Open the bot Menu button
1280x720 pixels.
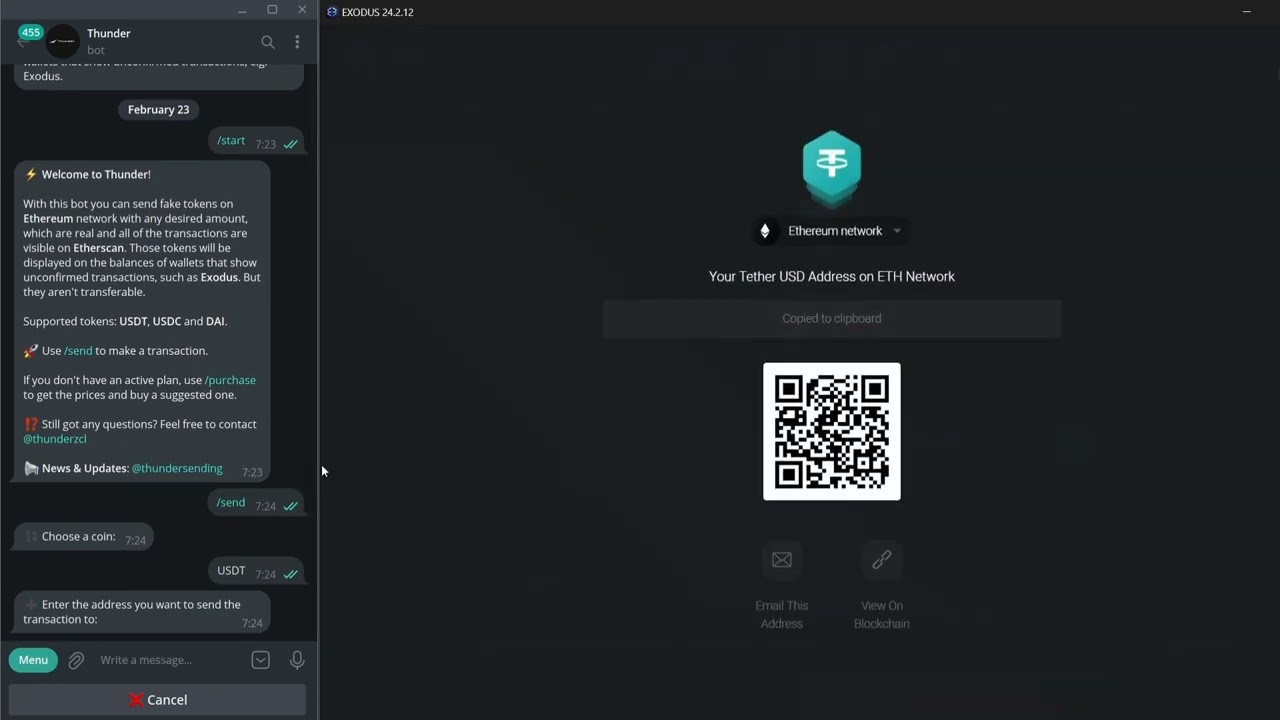click(33, 660)
